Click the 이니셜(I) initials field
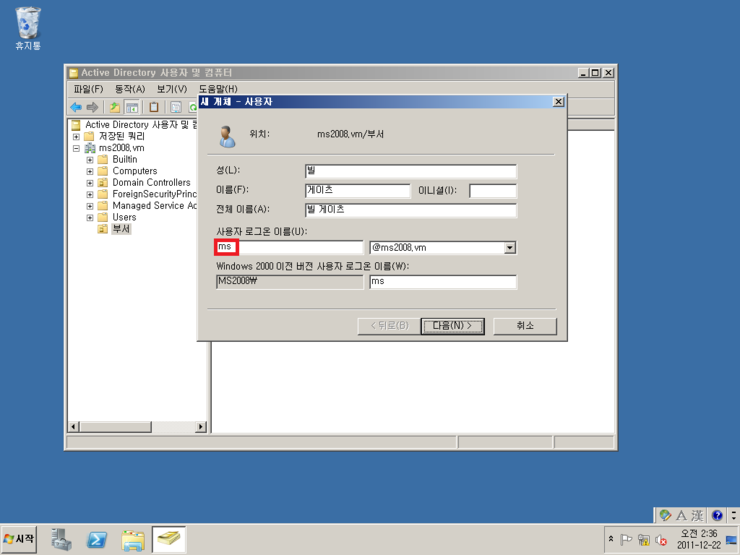Screen dimensions: 740x555 493,191
